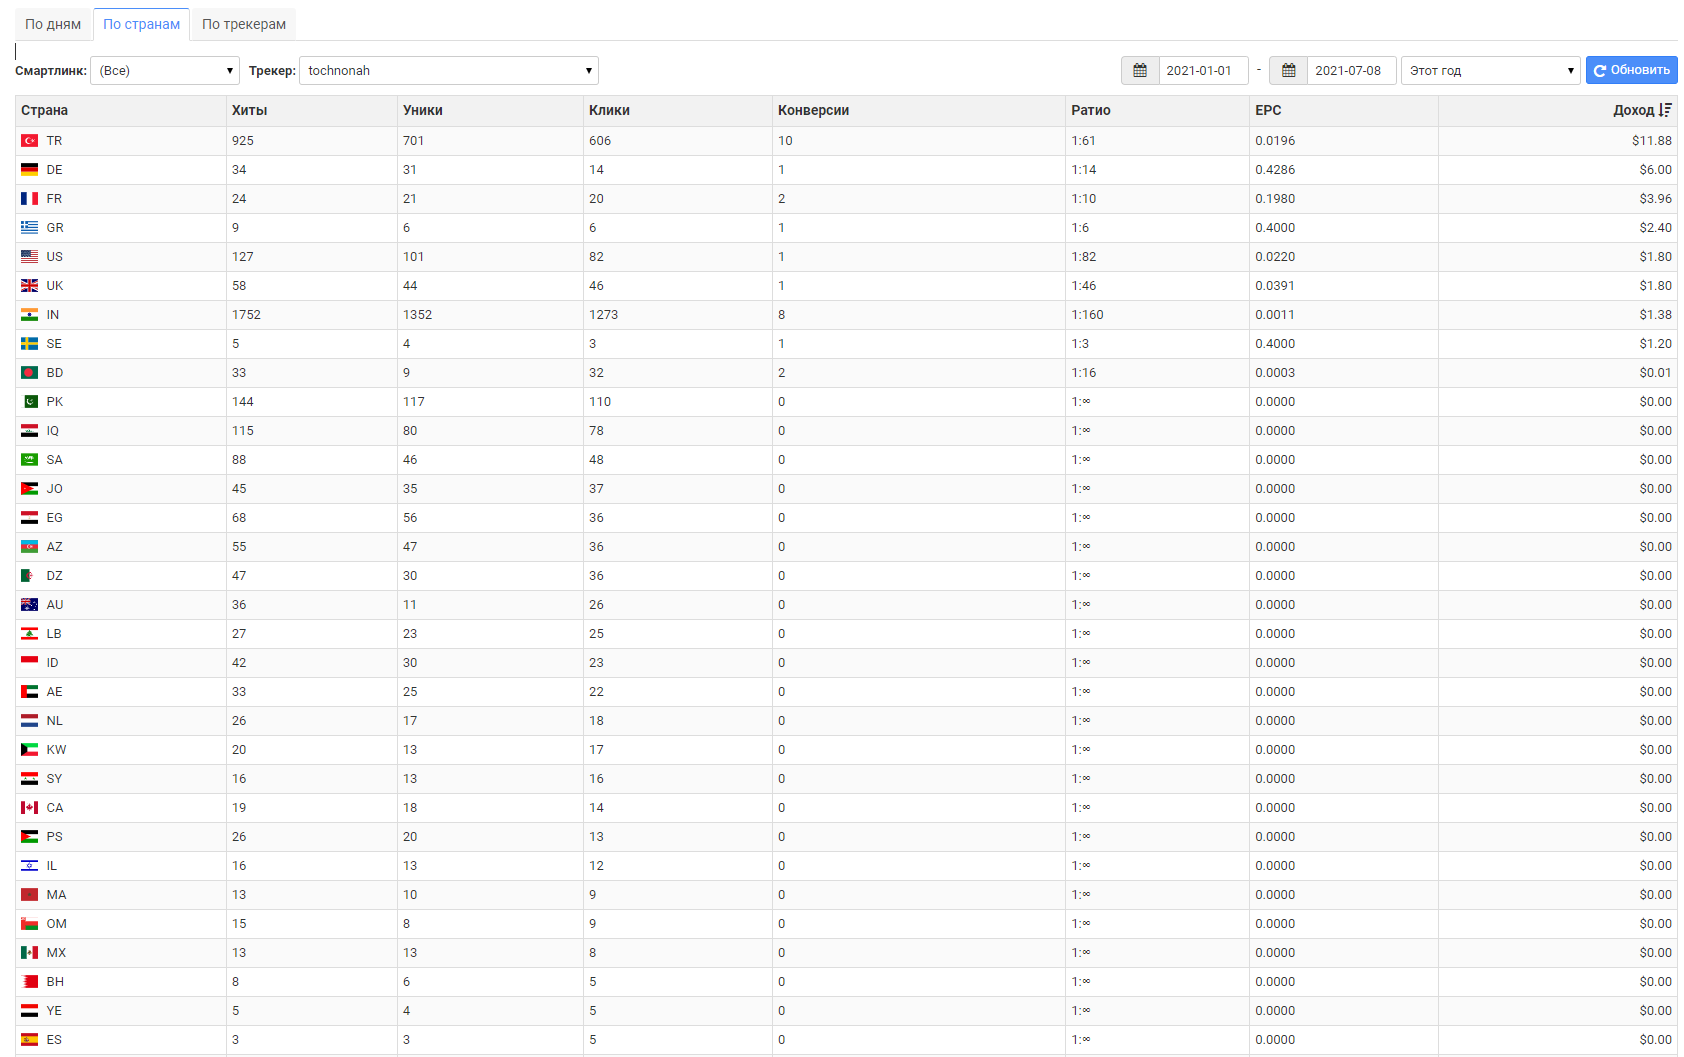1684x1057 pixels.
Task: Click the Turkey flag icon in TR row
Action: 30,141
